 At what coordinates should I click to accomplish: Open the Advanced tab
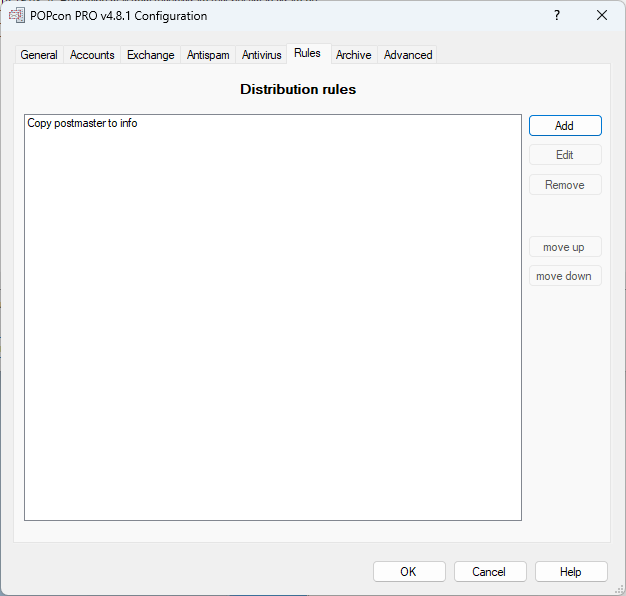pos(408,55)
